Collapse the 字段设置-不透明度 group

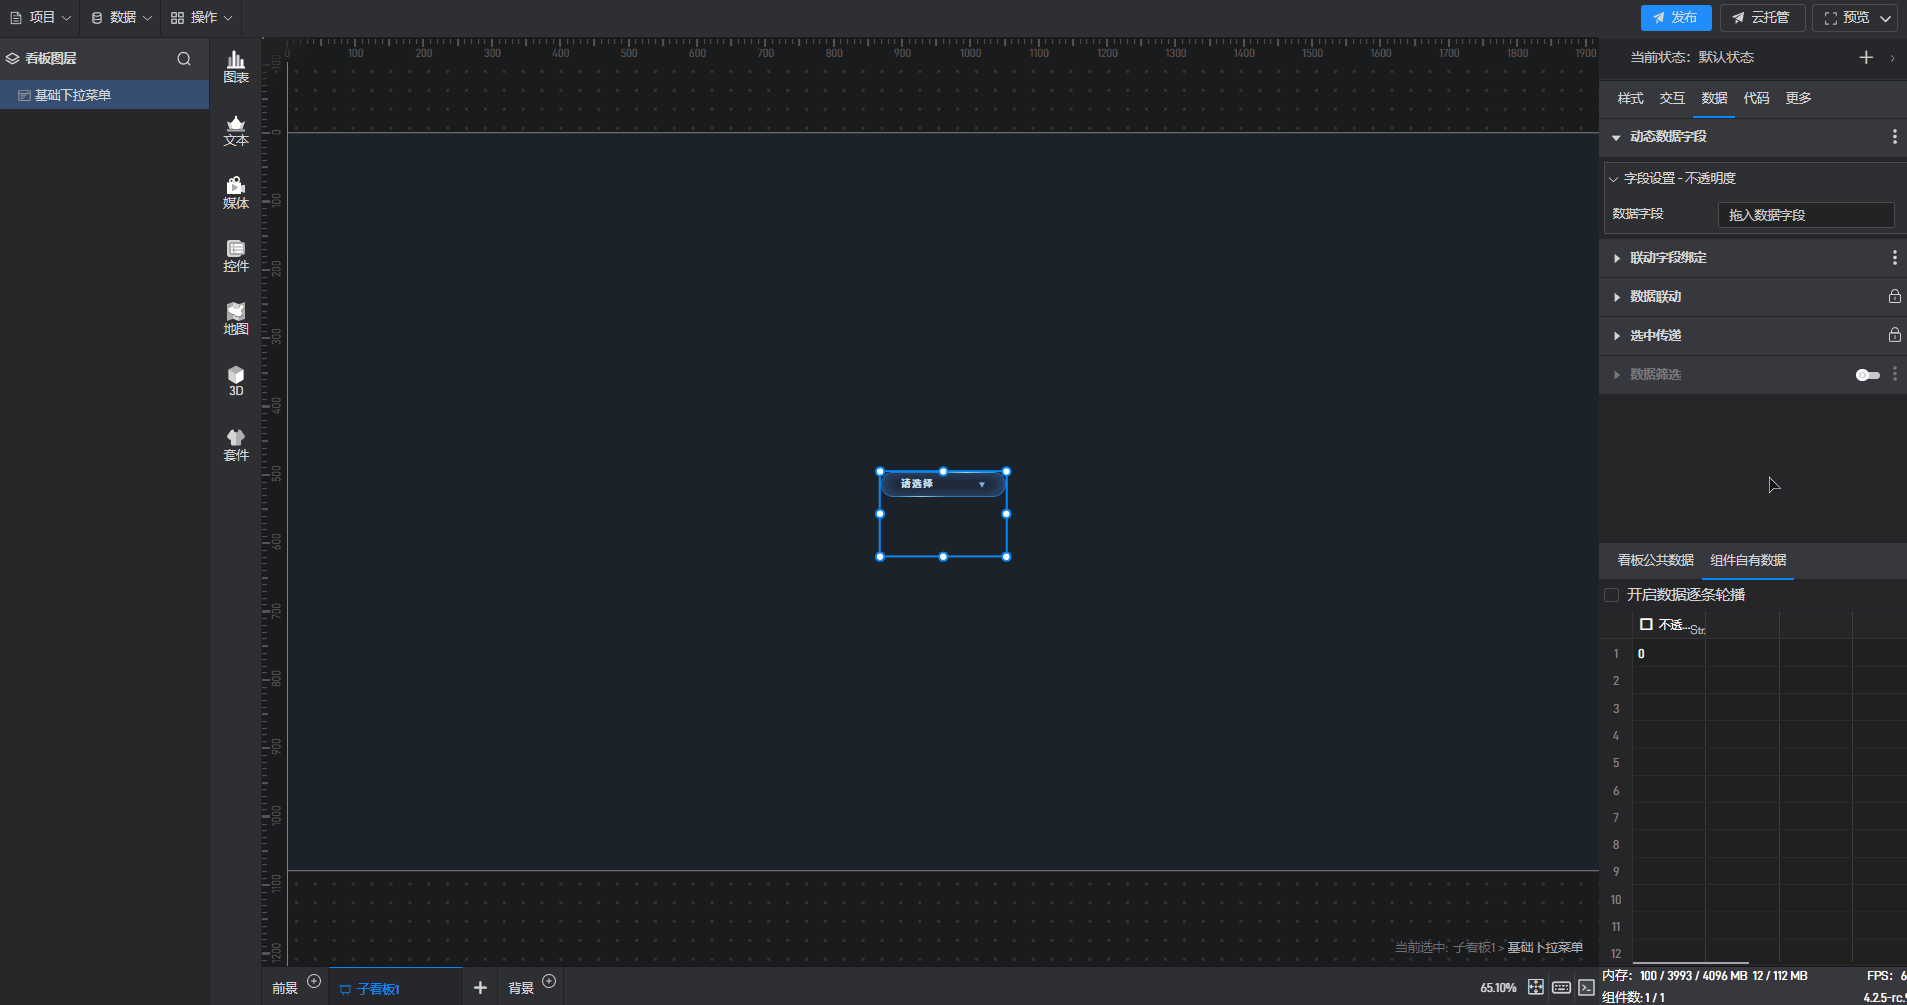coord(1613,179)
